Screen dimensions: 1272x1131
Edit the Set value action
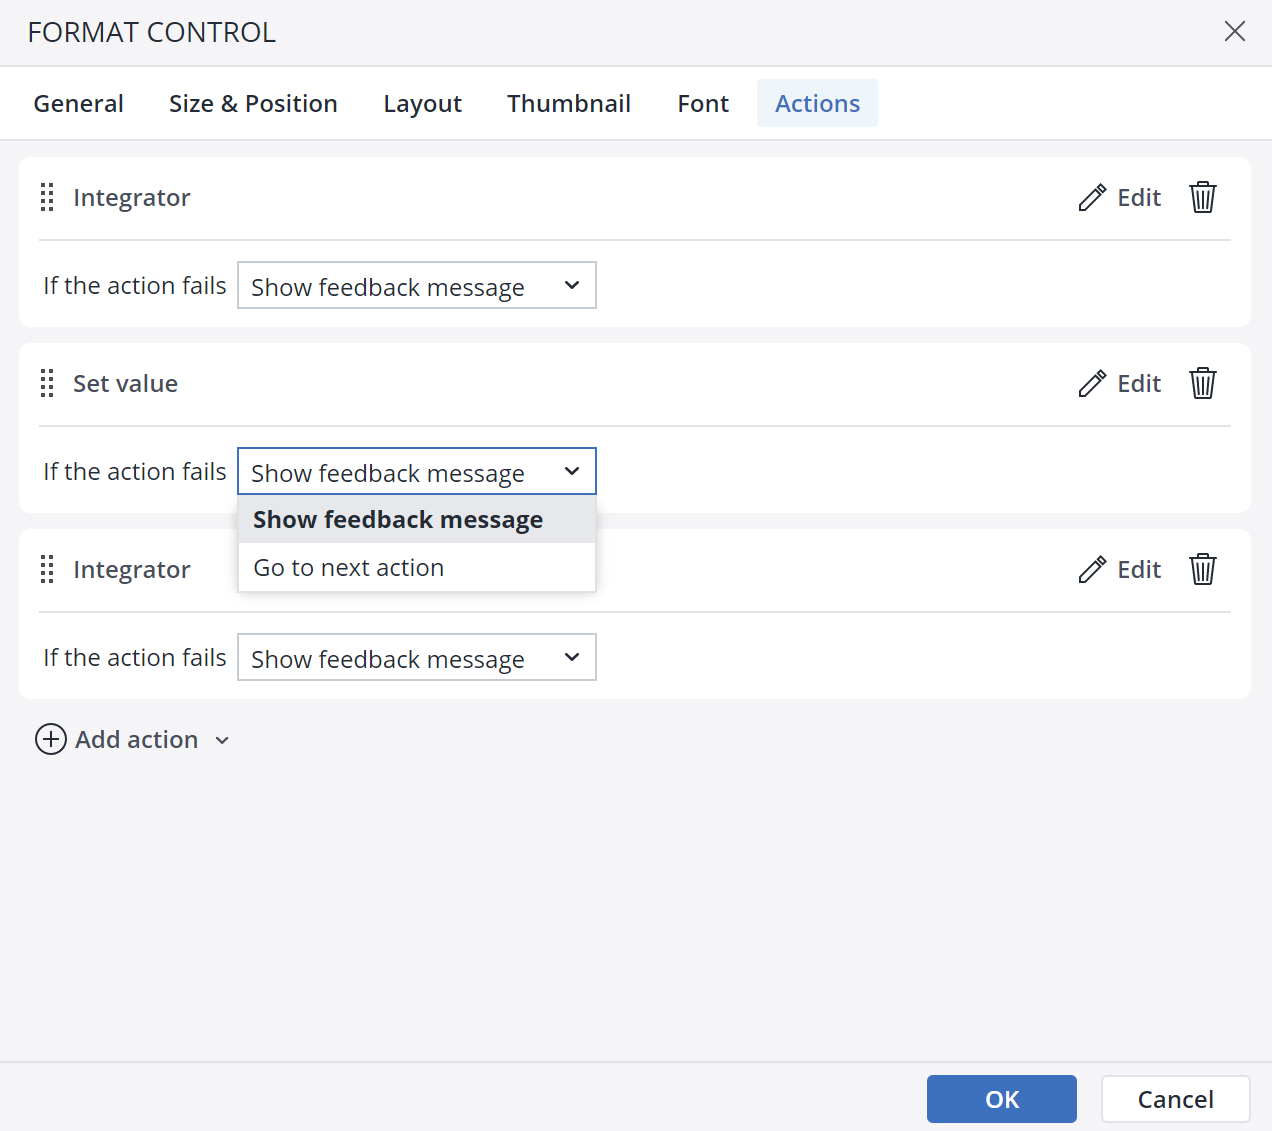[1120, 384]
